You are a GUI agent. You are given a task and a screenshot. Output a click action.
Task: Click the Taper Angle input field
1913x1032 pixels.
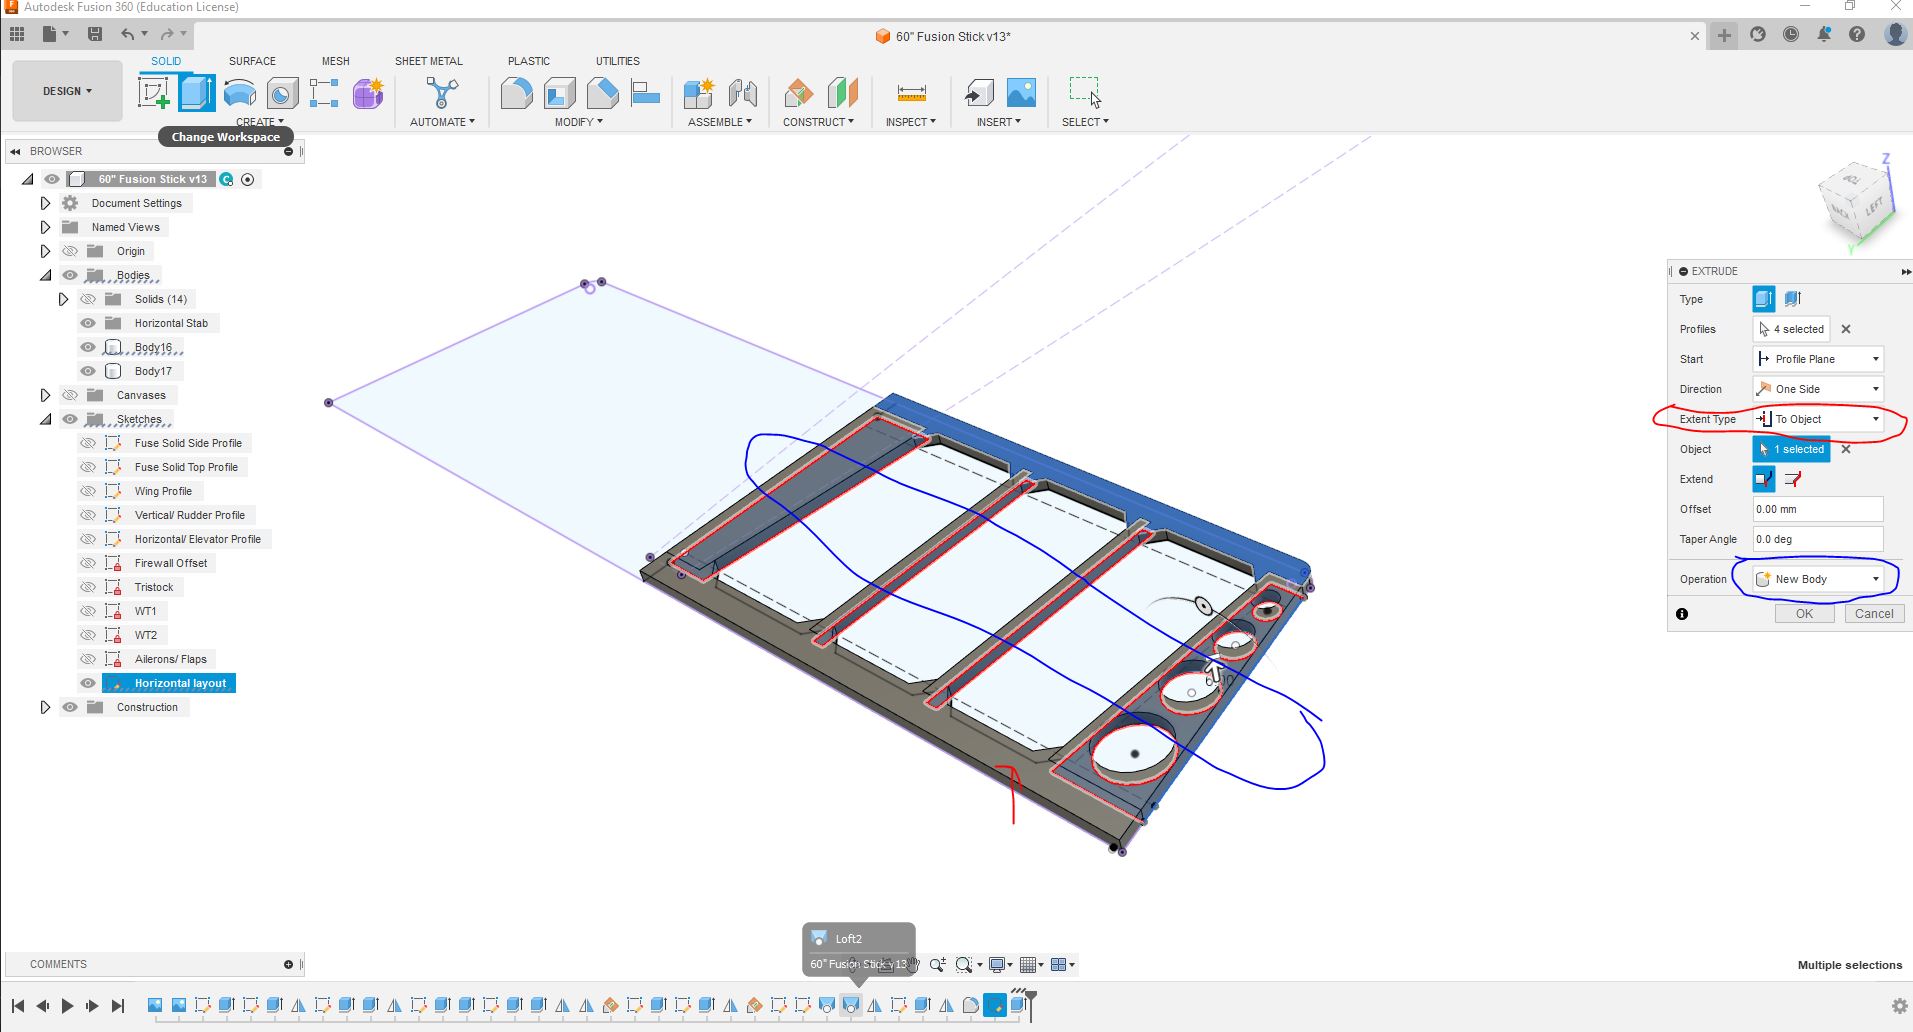(1817, 539)
